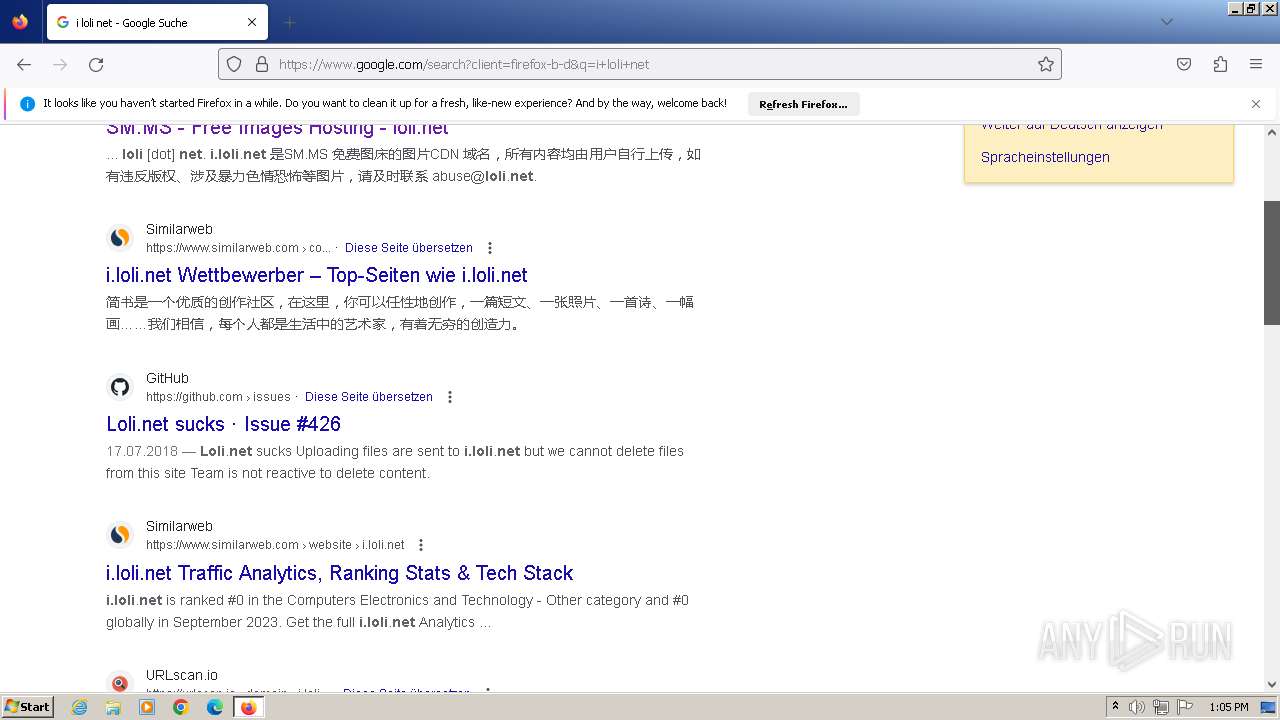Image resolution: width=1280 pixels, height=720 pixels.
Task: Open the 'SM.MS - Free Images Hosting' result
Action: click(x=277, y=128)
